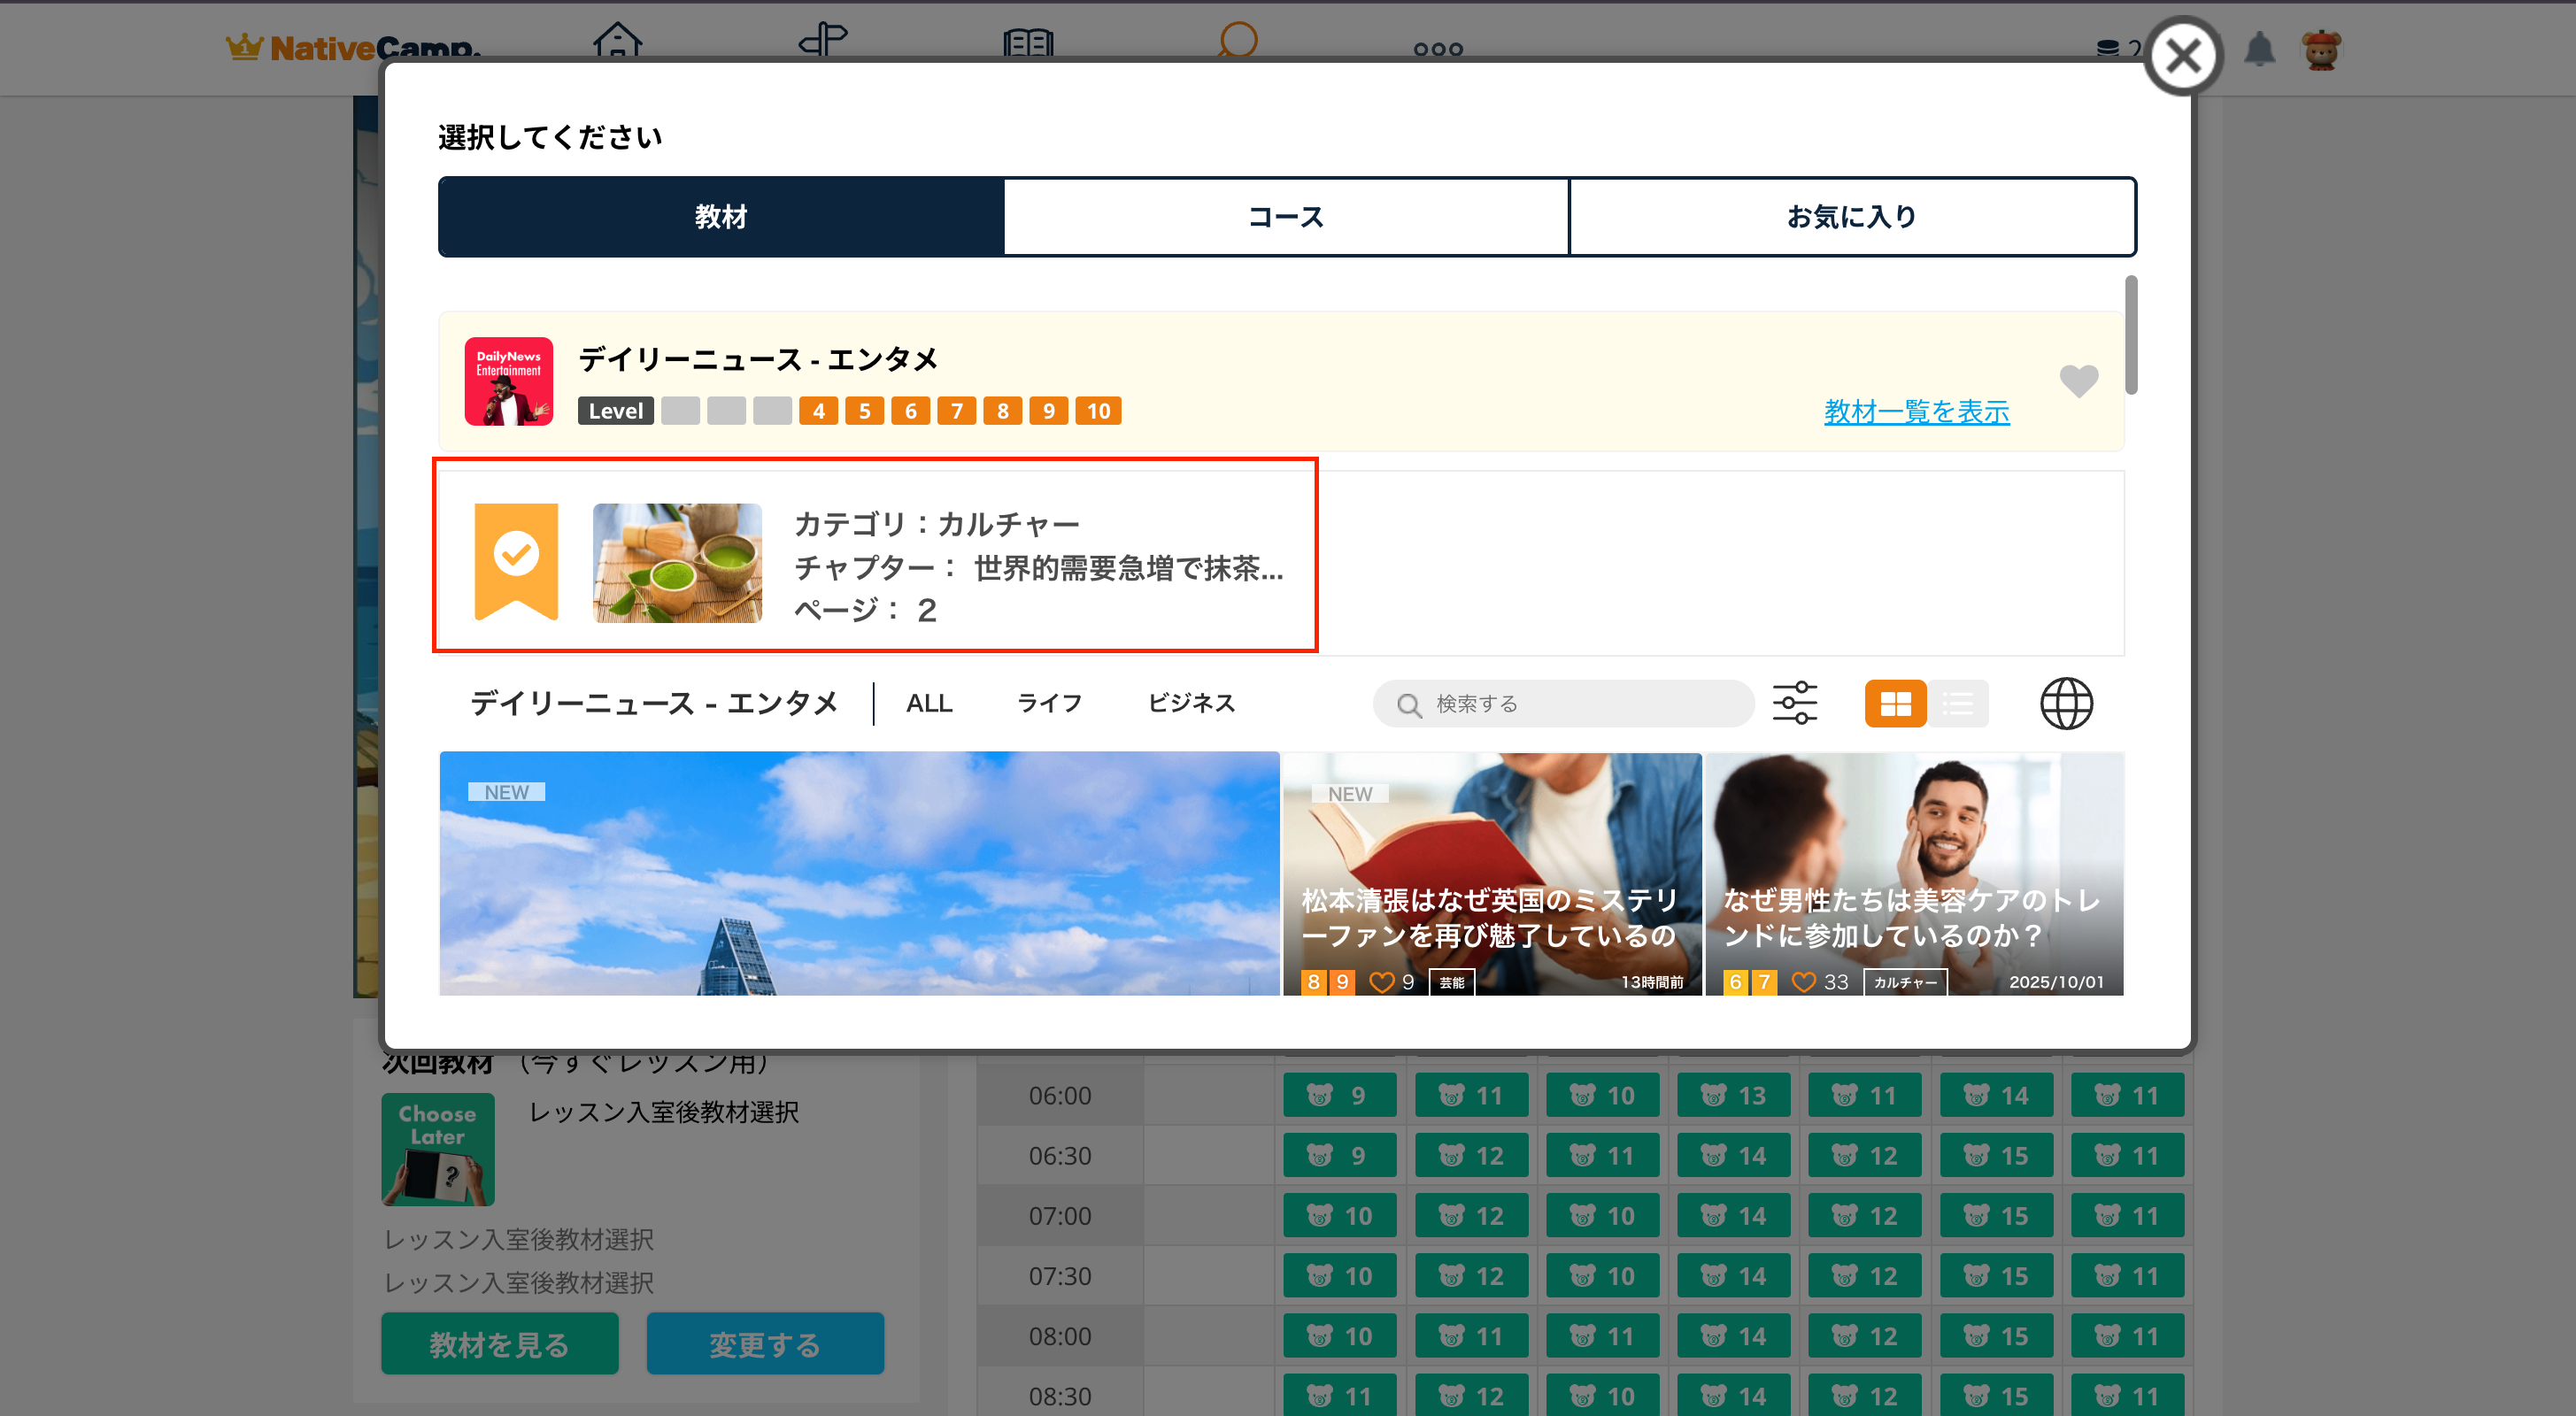Click the 検索する search field
This screenshot has height=1416, width=2576.
(1580, 704)
